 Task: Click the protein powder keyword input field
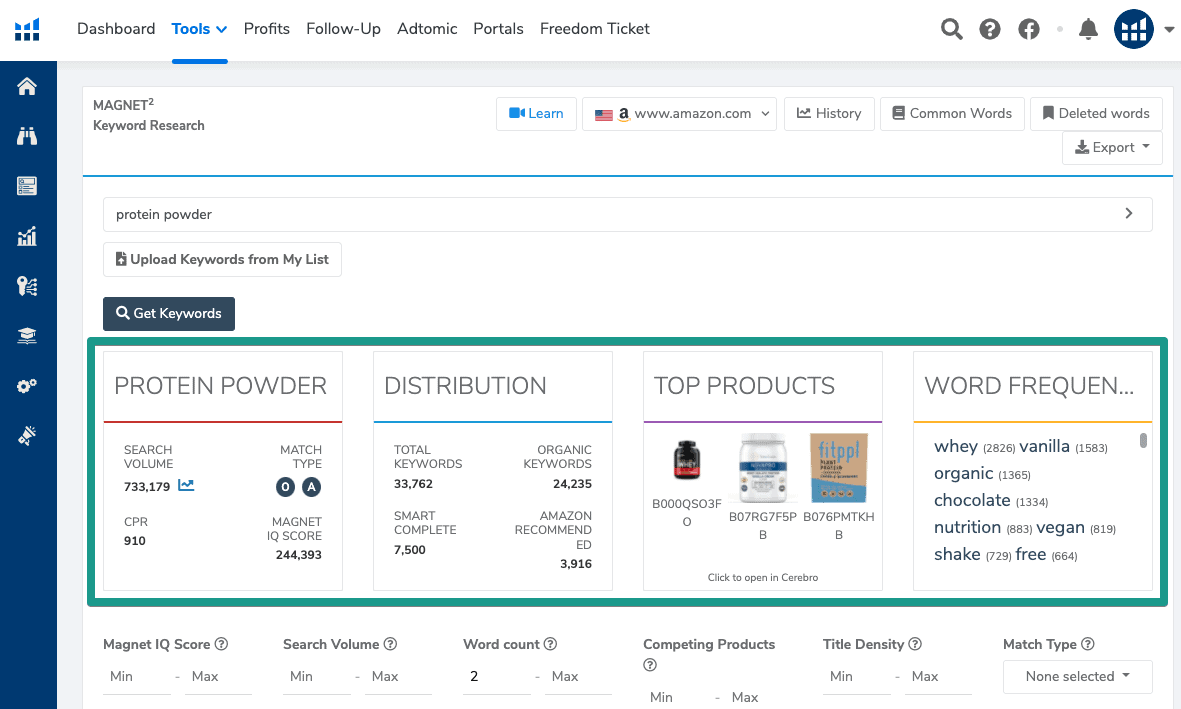click(627, 215)
